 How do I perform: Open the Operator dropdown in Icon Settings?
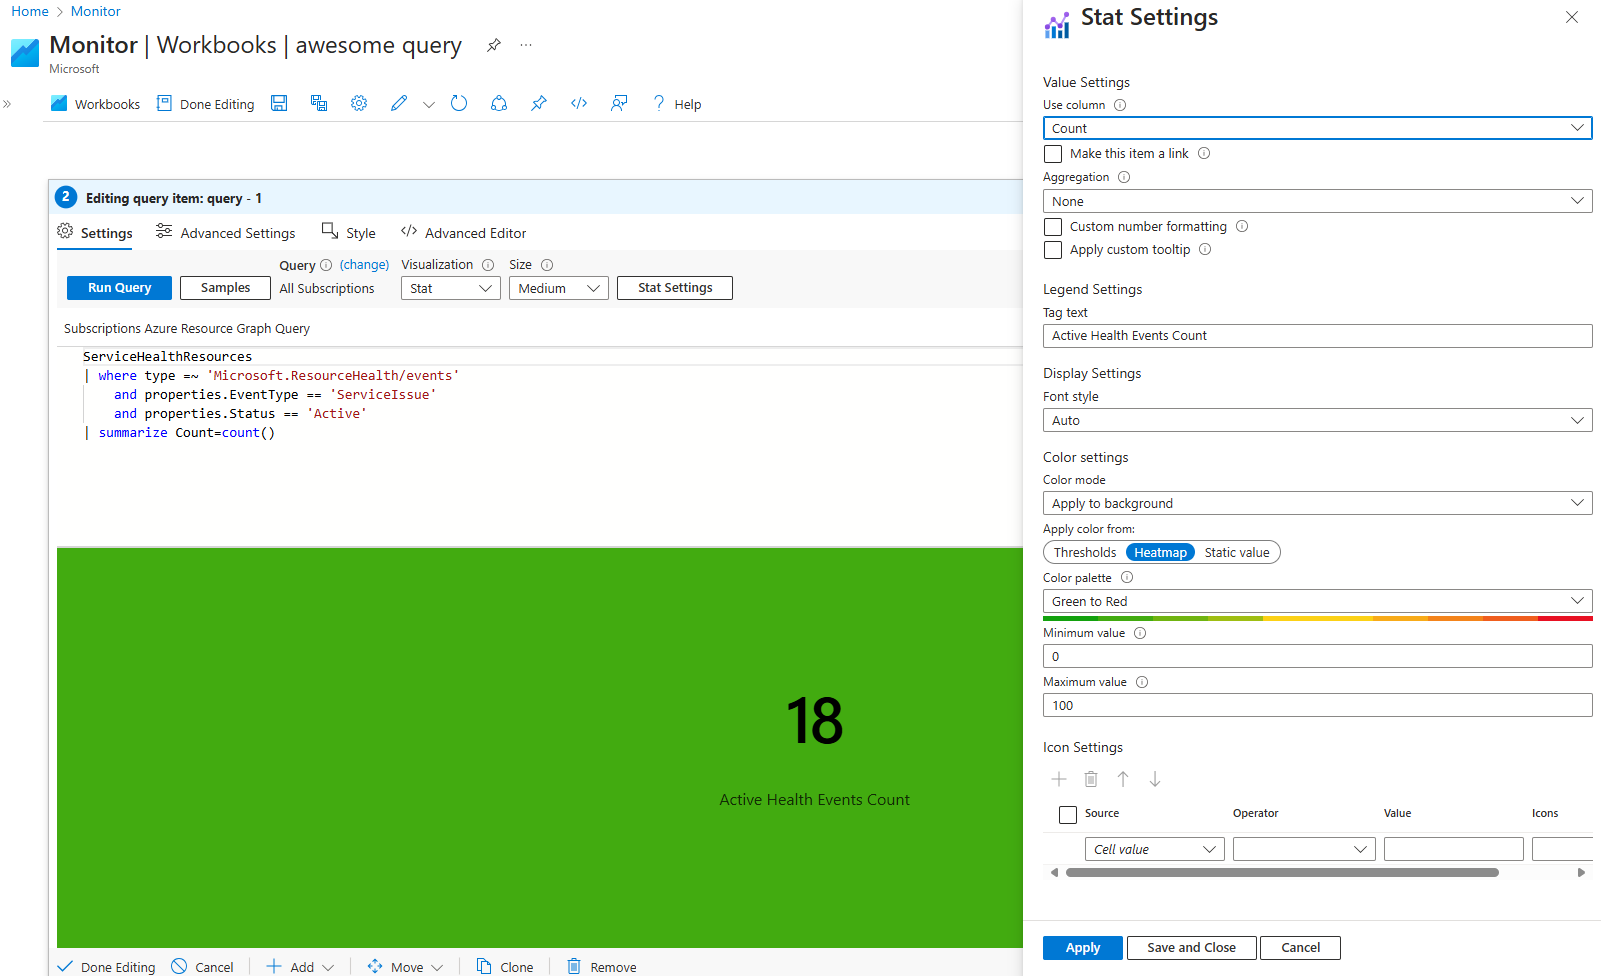click(1305, 849)
